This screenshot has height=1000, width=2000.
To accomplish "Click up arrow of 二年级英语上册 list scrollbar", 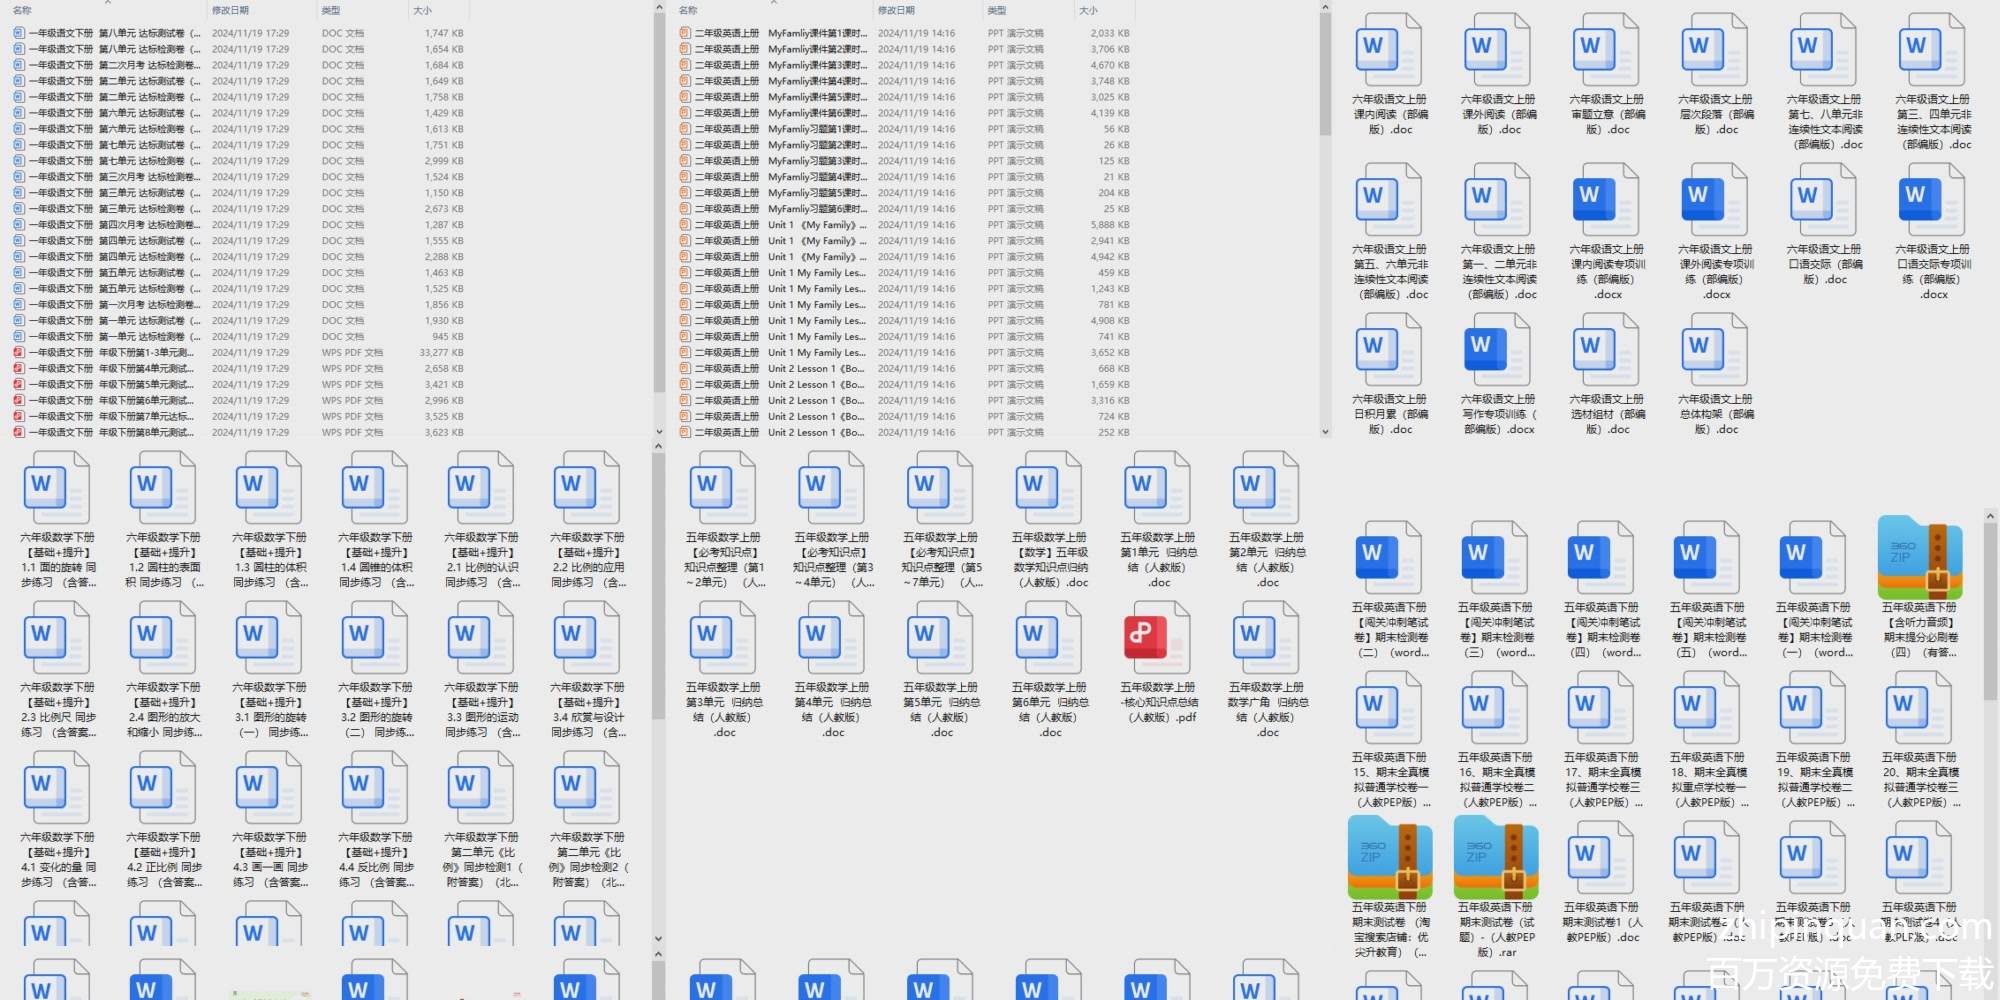I will pos(1325,7).
